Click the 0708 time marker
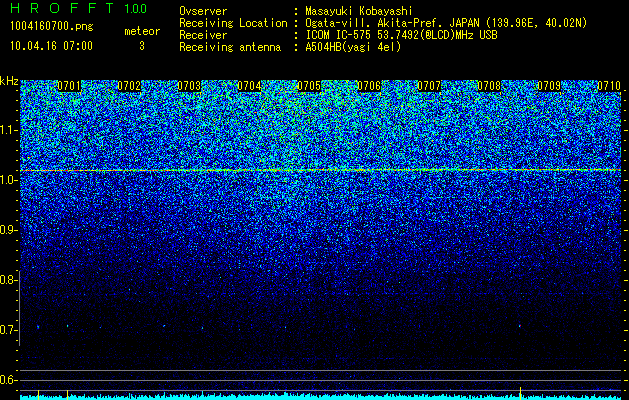This screenshot has height=400, width=629. [x=489, y=86]
